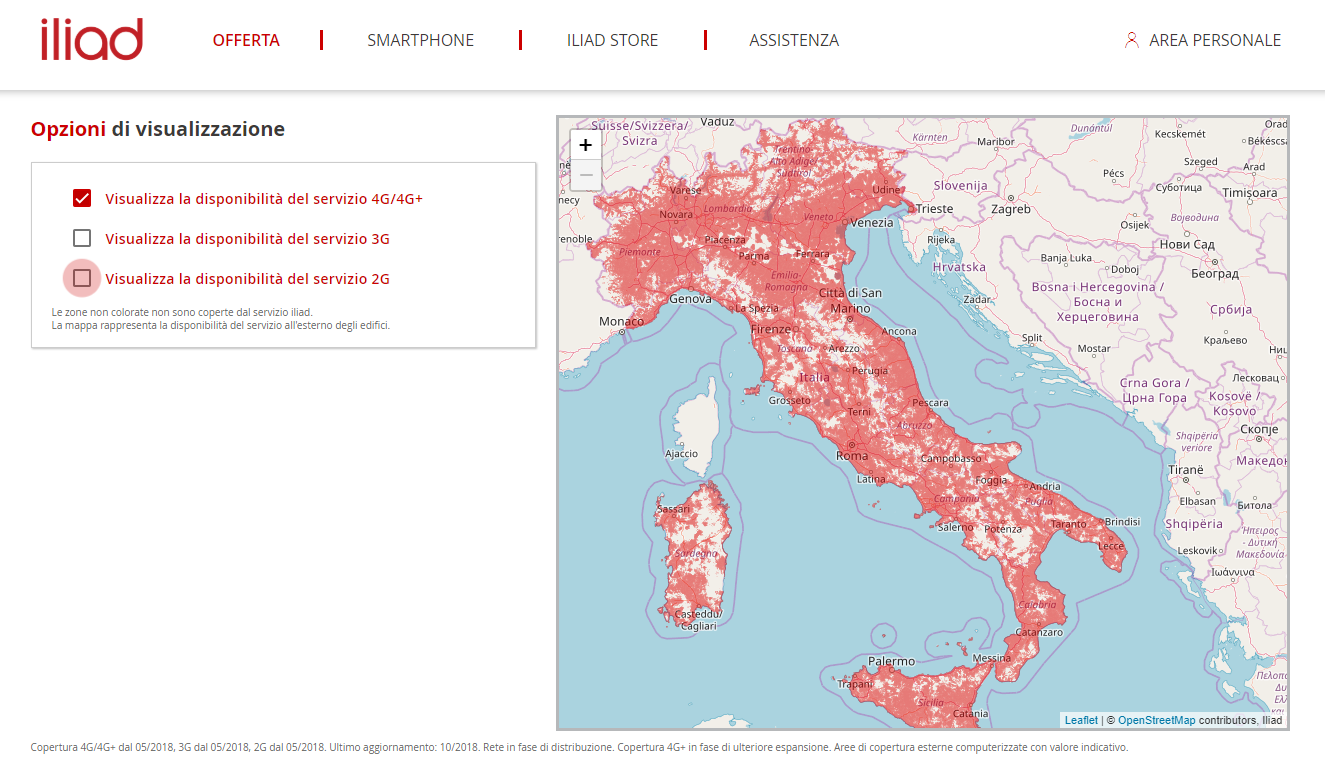Open the OpenStreetMap attribution link
The image size is (1325, 771).
1156,720
